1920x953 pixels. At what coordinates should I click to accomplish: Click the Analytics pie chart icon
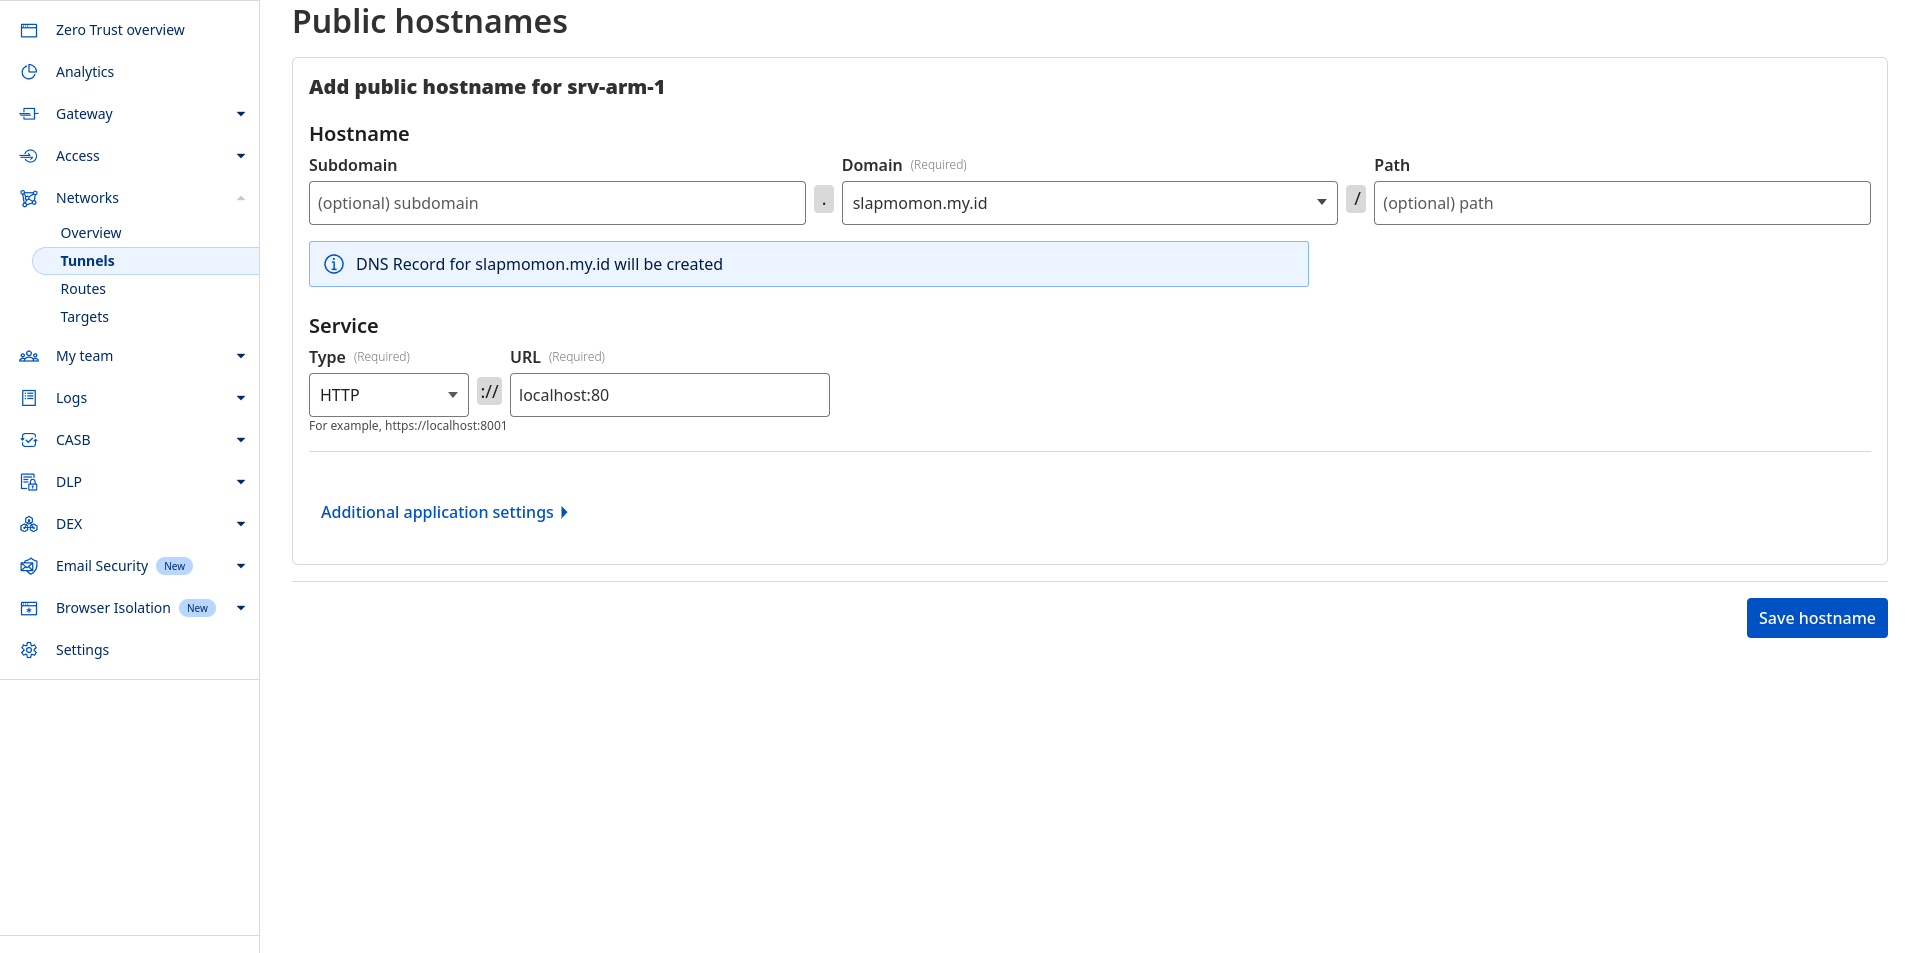[29, 71]
